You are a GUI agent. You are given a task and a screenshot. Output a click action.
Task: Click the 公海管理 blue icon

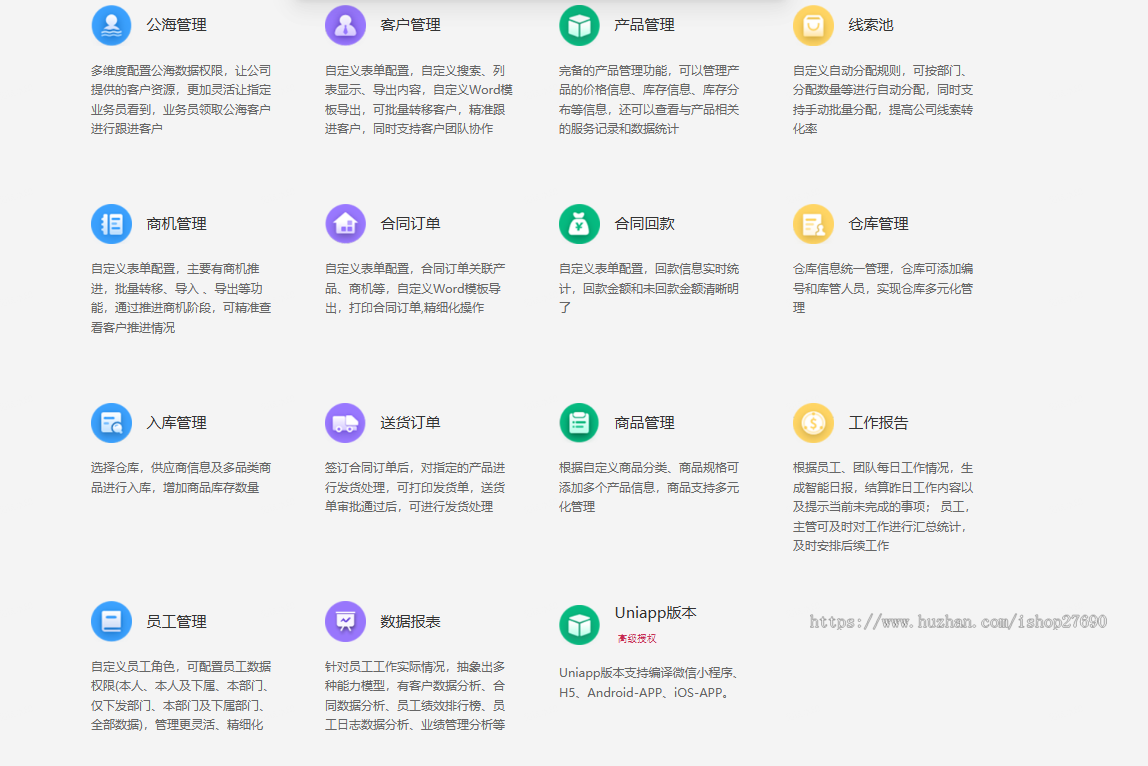[x=111, y=25]
